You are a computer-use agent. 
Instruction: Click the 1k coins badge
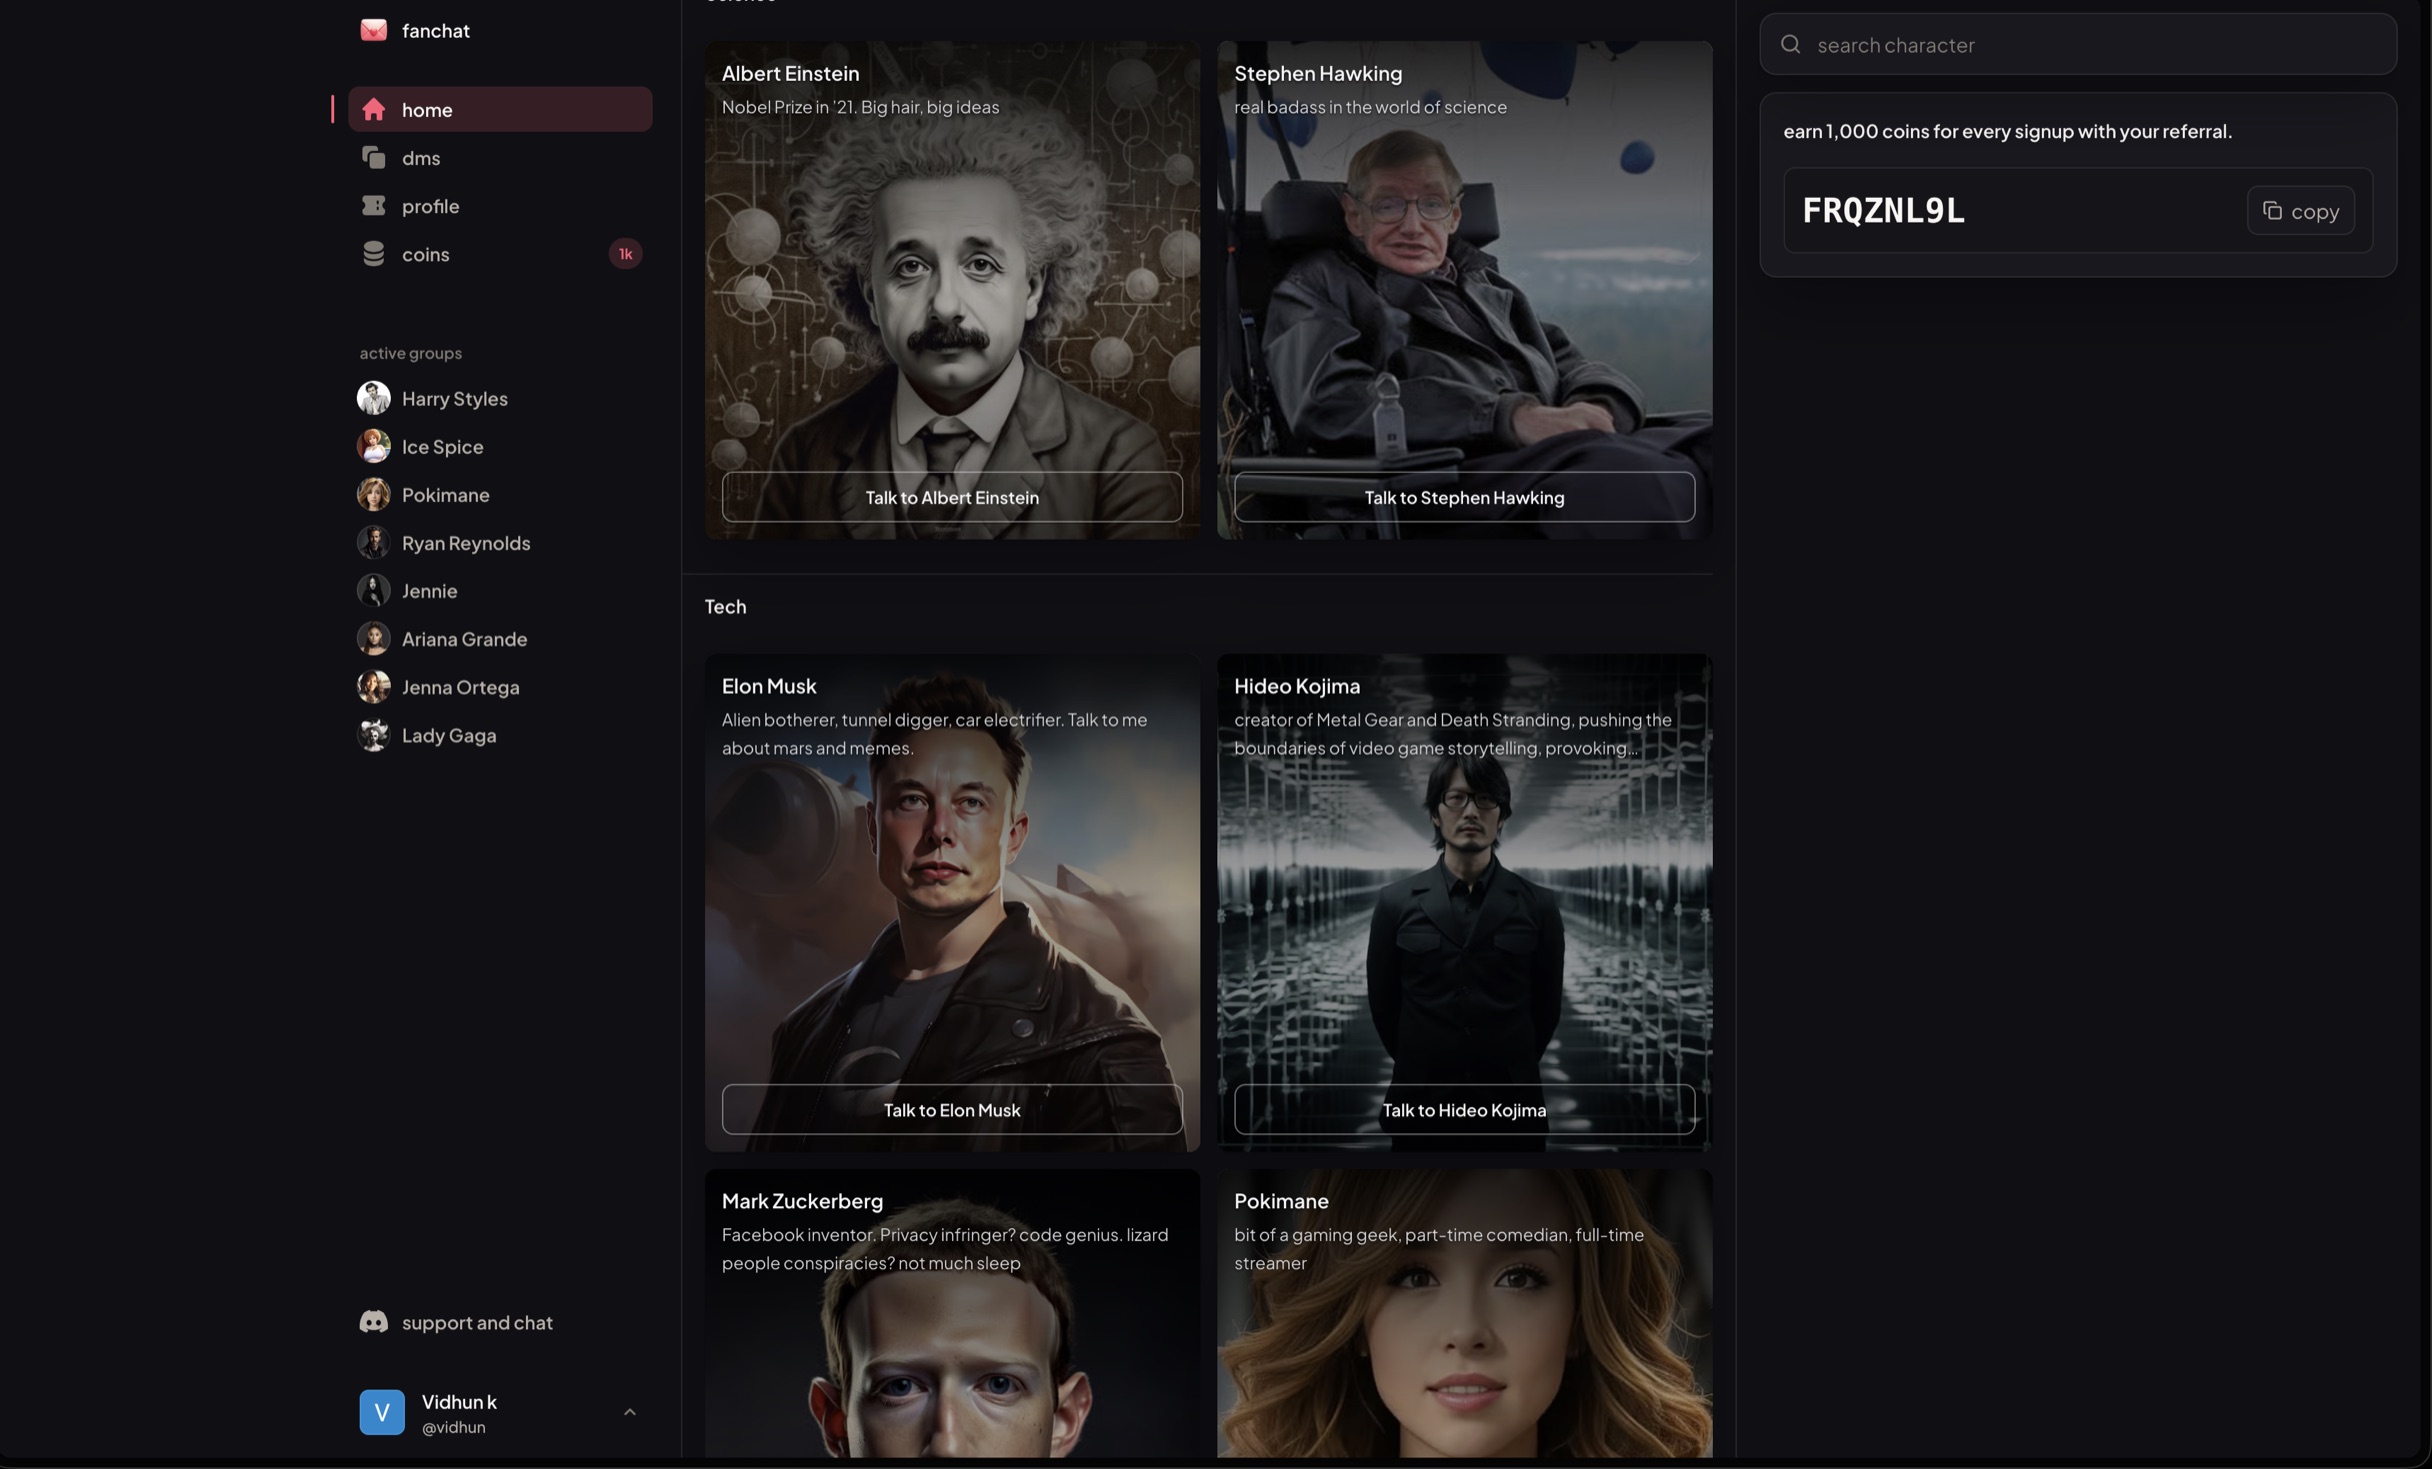(625, 254)
